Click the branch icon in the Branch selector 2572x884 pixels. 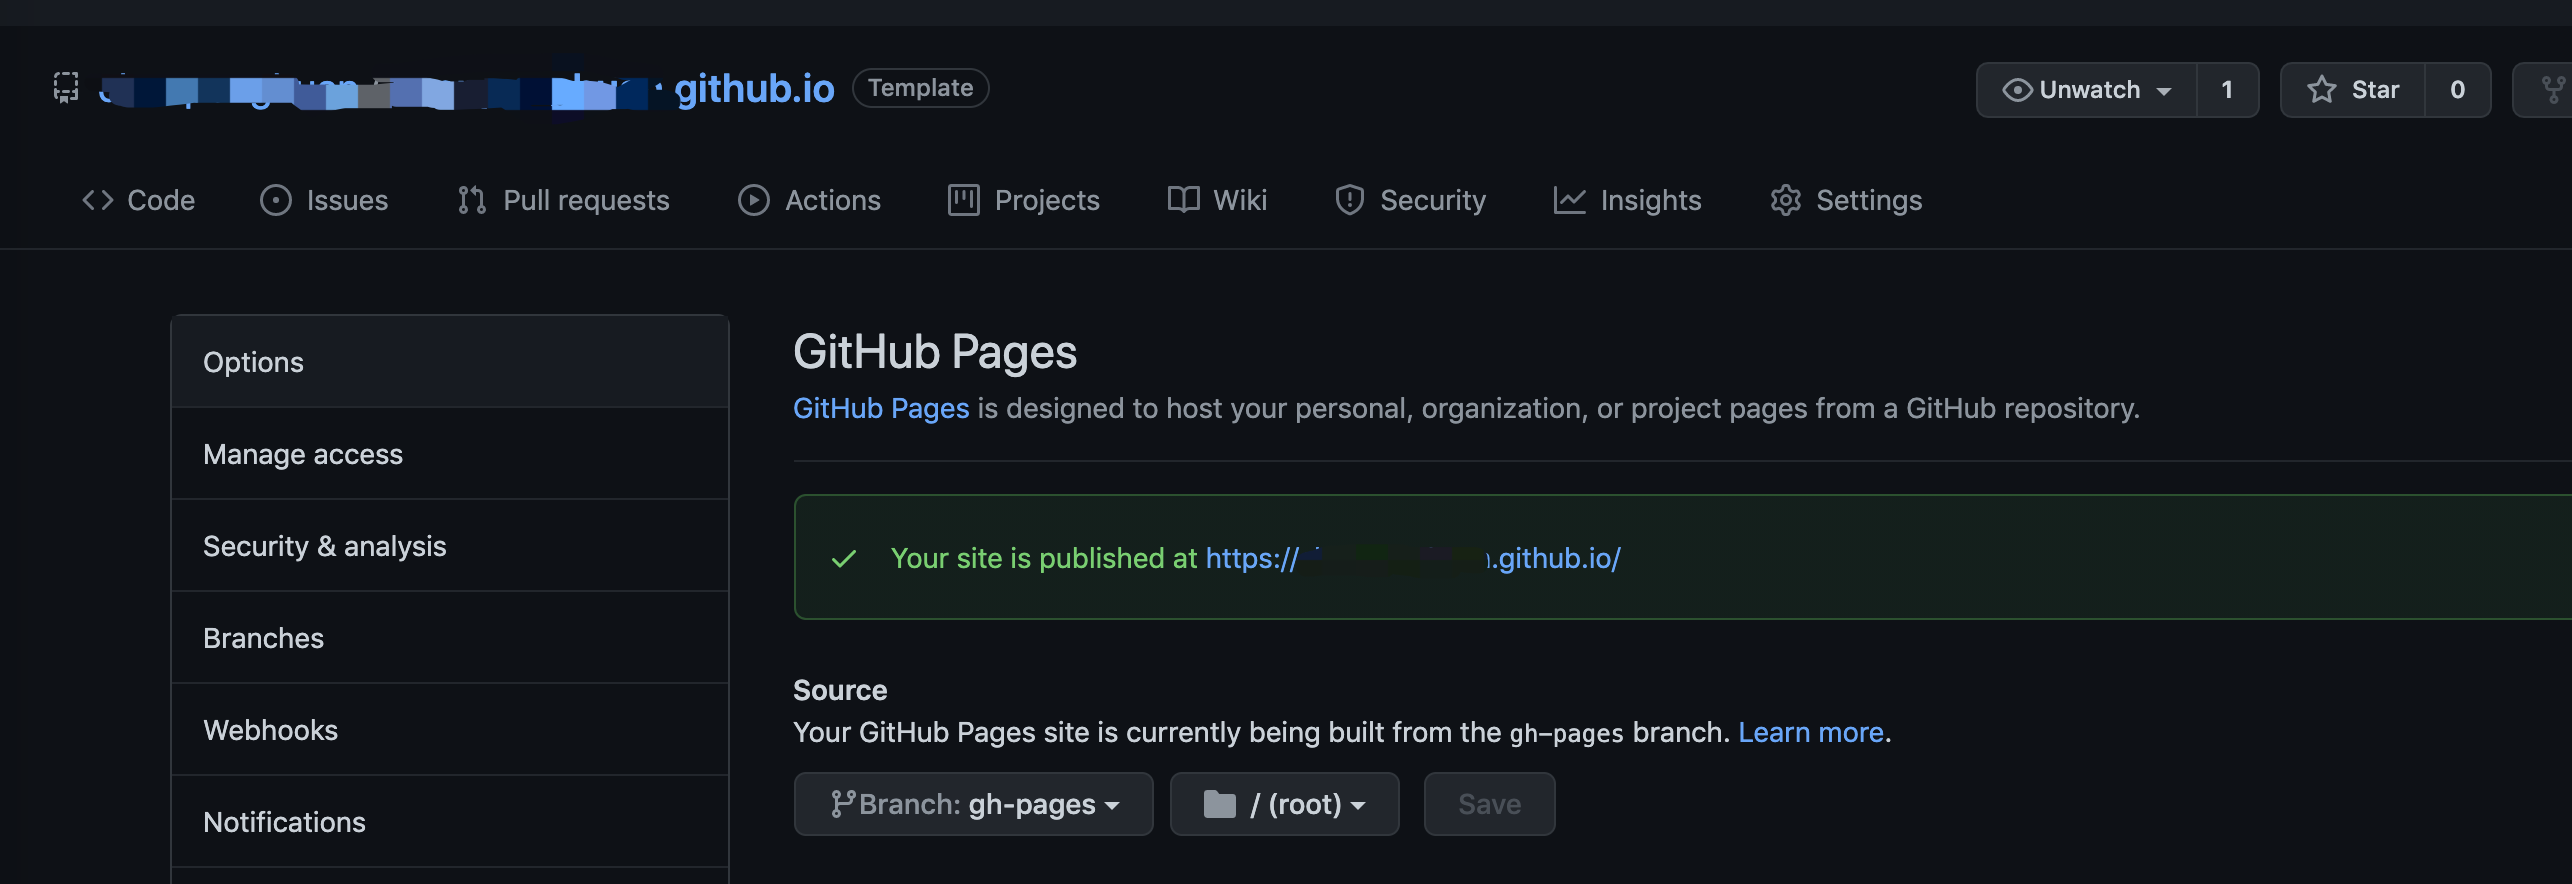[x=842, y=804]
